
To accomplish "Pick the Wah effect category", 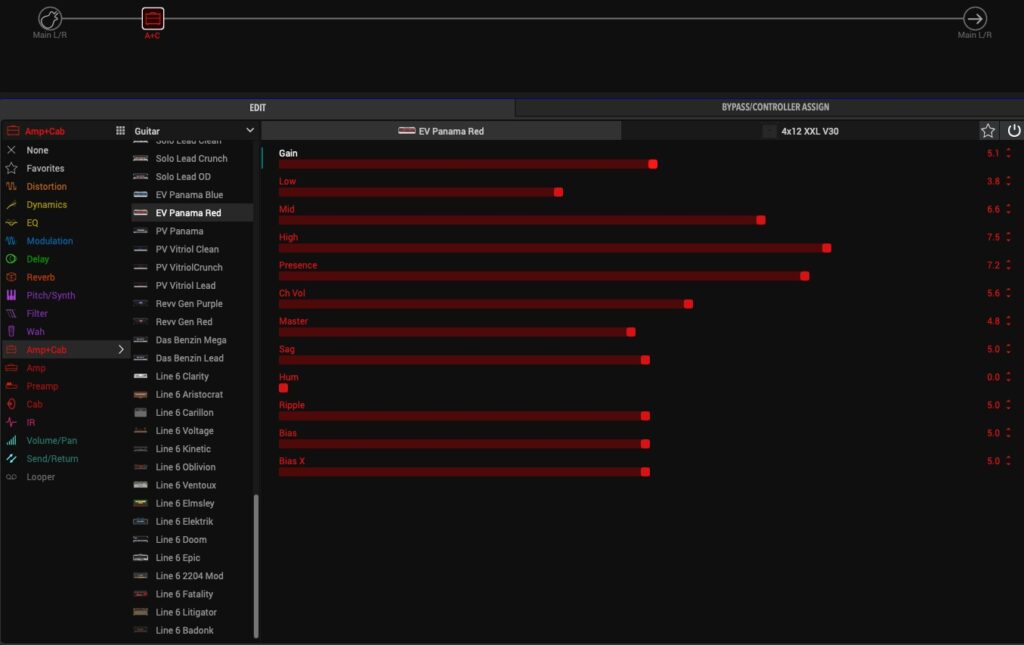I will point(35,332).
